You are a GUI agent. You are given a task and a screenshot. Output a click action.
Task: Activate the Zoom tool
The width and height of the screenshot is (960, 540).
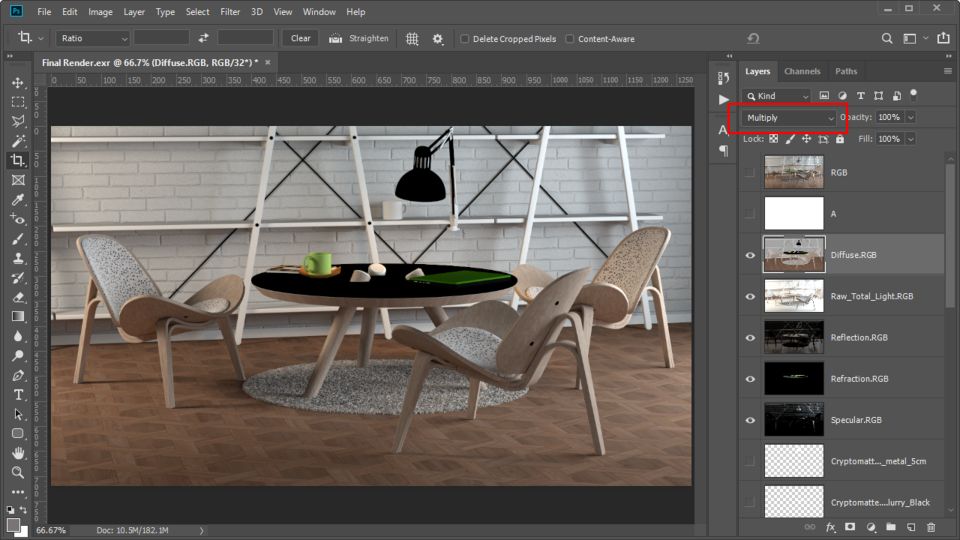[x=18, y=472]
